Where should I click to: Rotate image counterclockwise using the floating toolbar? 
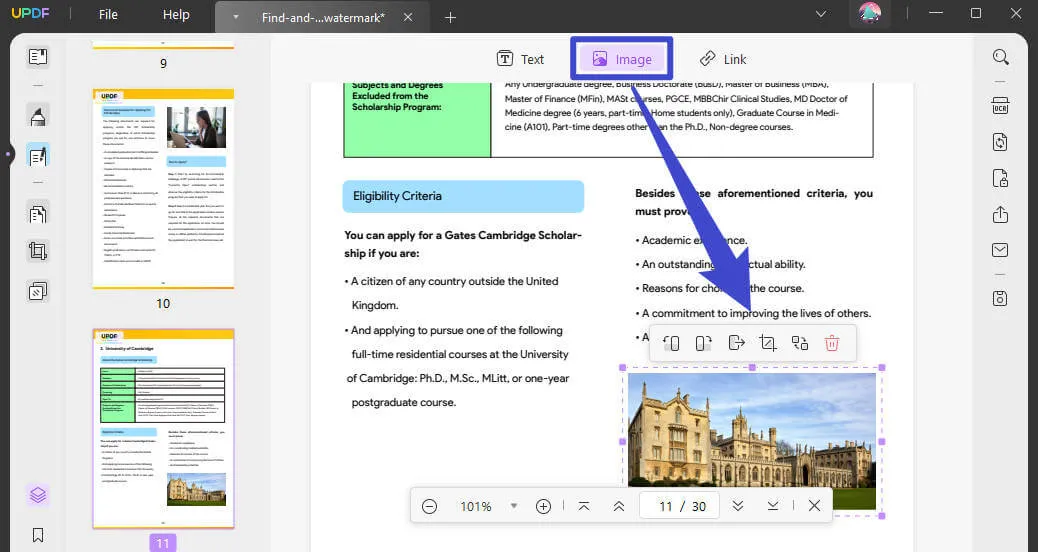point(671,343)
